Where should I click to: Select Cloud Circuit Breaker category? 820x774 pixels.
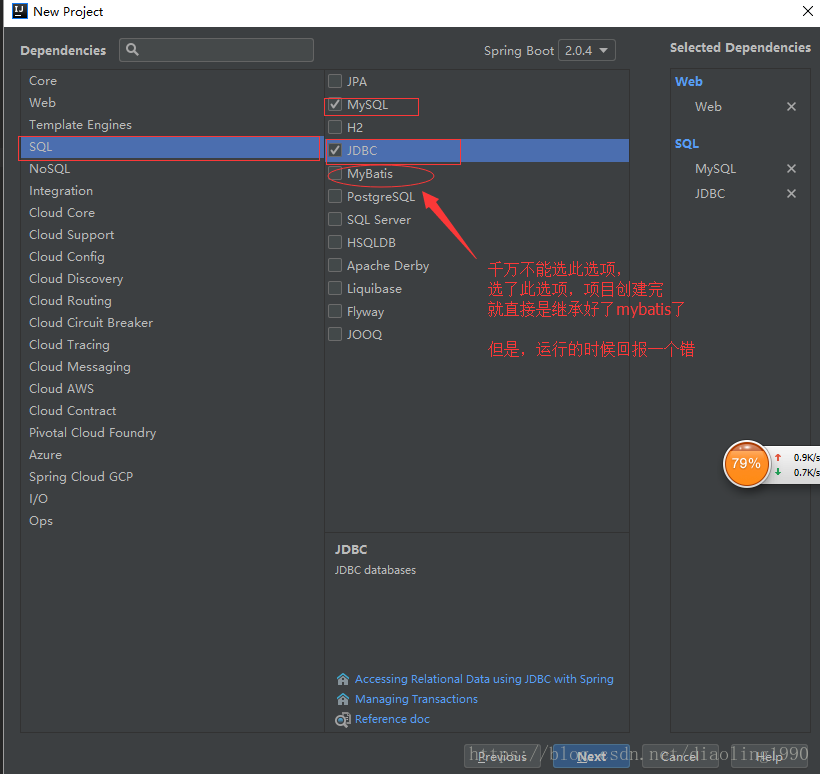172,323
